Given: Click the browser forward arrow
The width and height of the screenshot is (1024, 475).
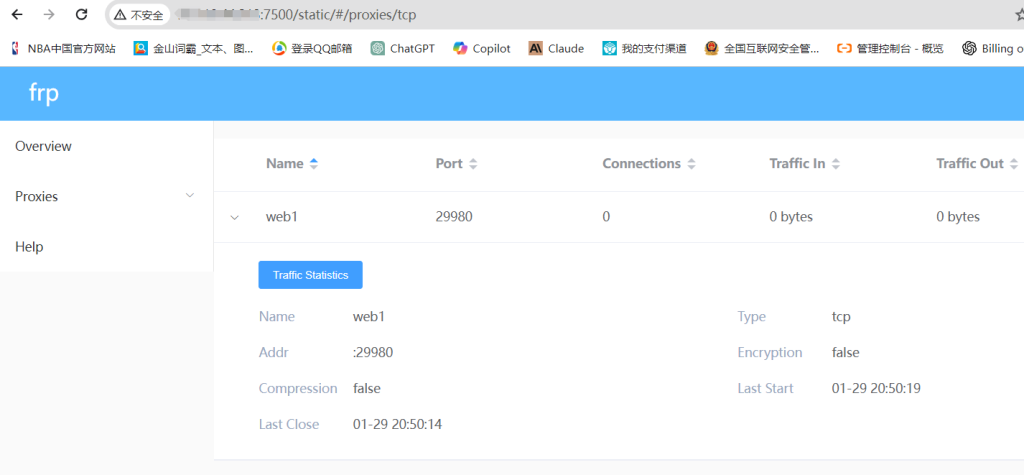Looking at the screenshot, I should point(49,15).
